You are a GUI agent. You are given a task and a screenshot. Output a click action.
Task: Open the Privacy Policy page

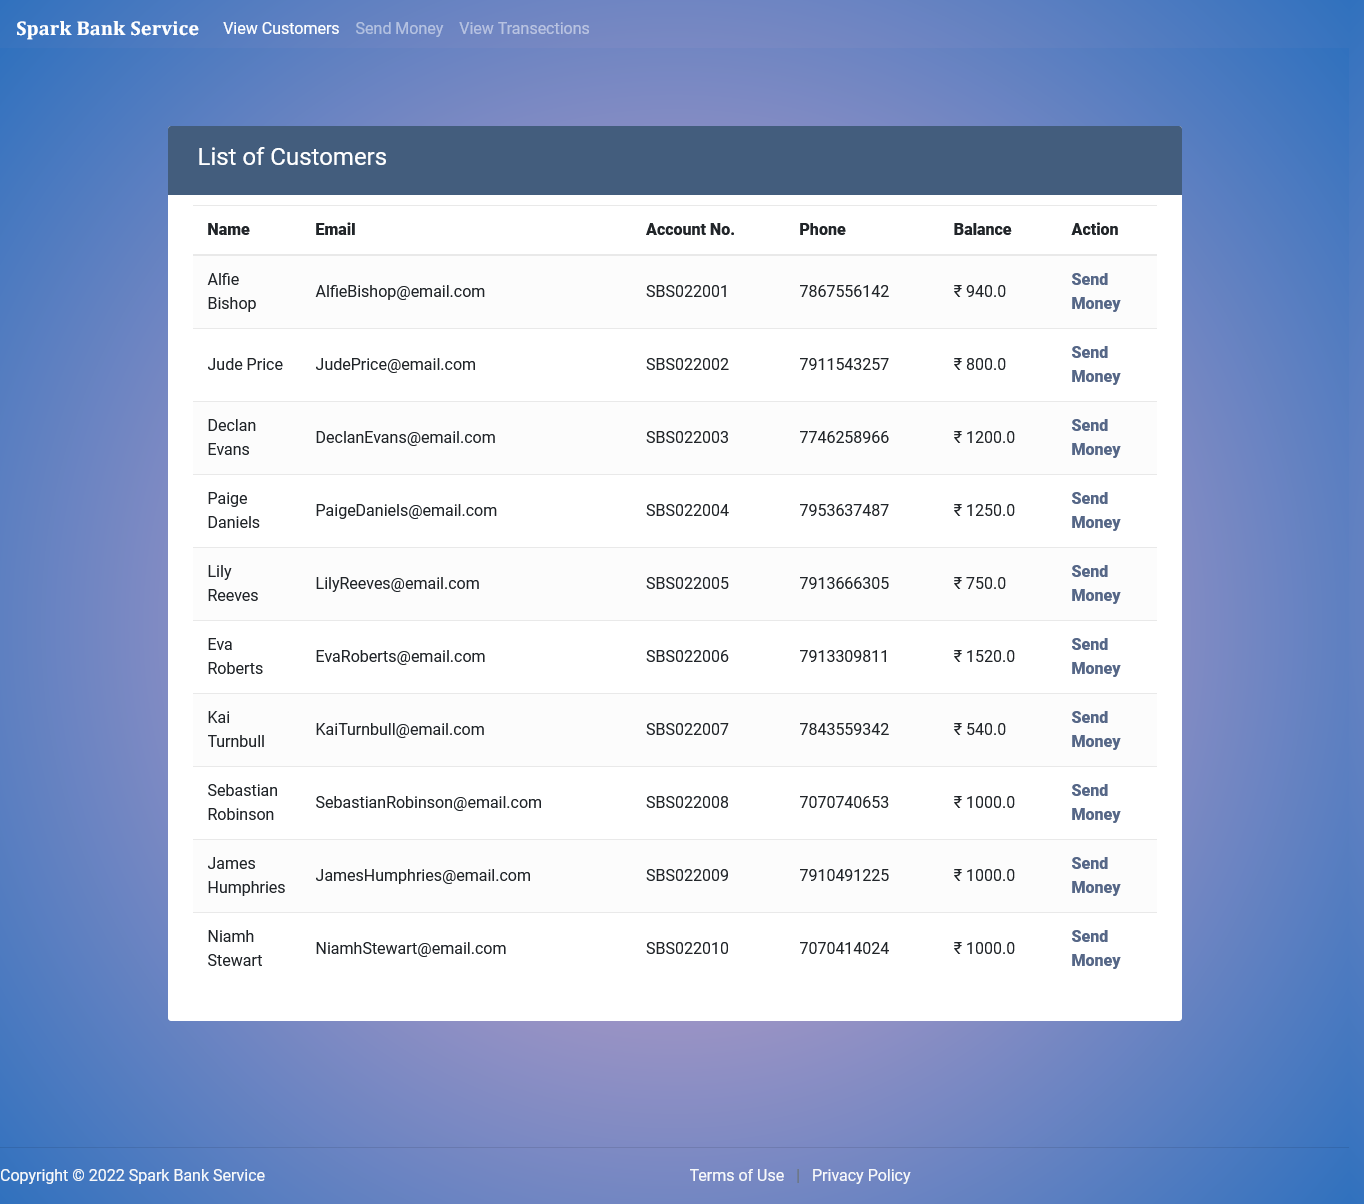point(861,1175)
